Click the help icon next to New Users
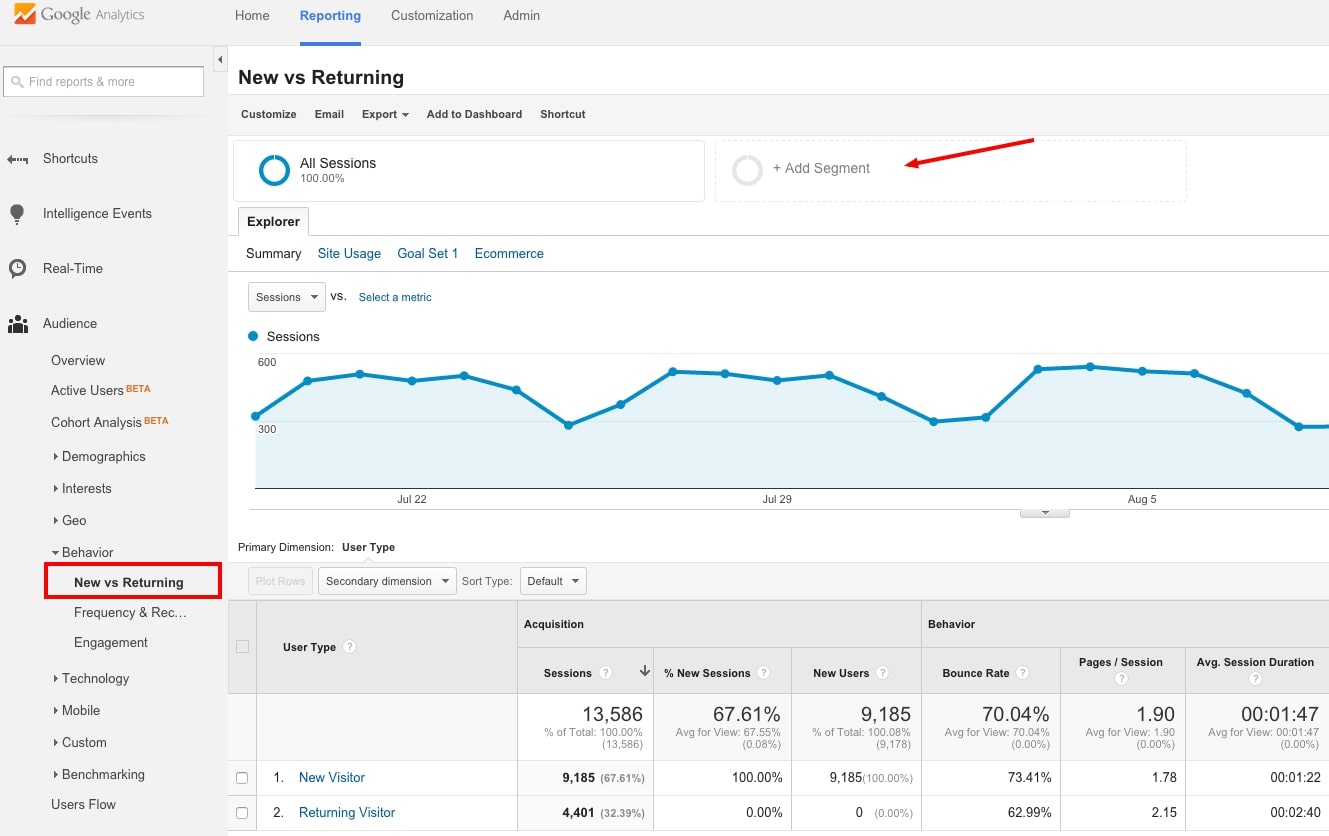The height and width of the screenshot is (836, 1329). [x=882, y=673]
